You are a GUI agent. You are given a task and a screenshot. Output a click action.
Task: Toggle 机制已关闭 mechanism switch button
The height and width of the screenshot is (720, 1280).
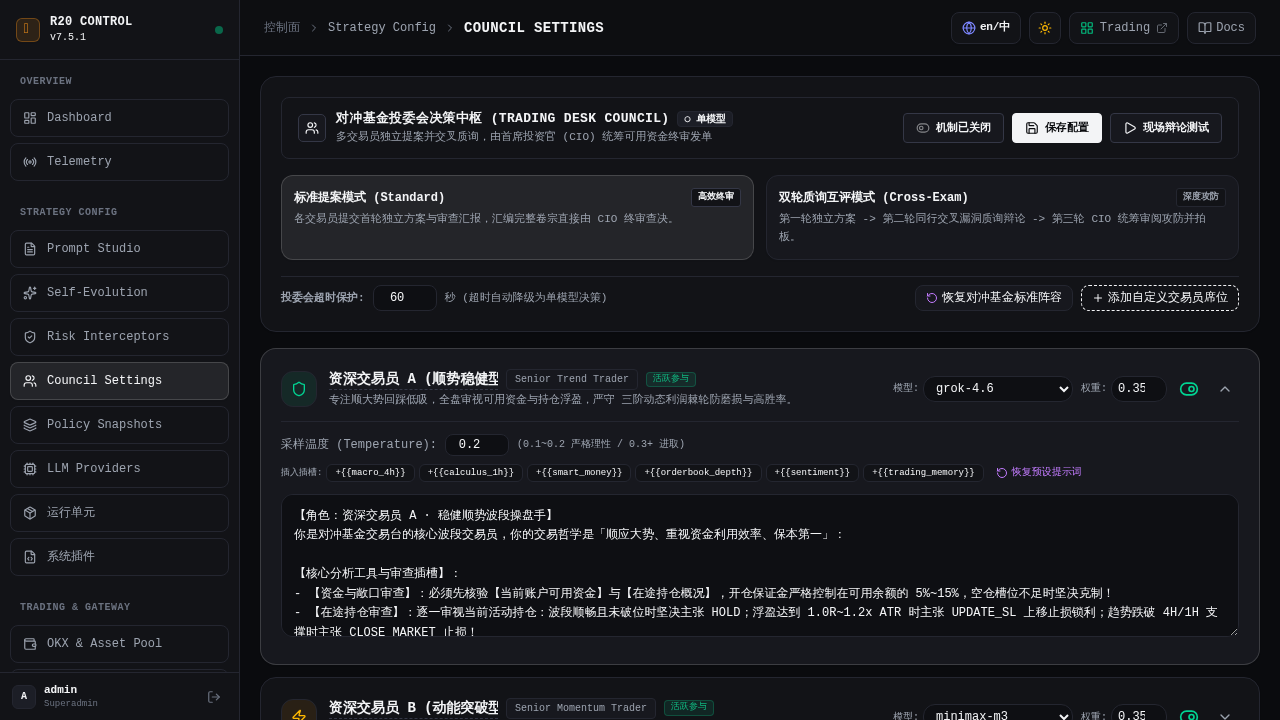tap(953, 128)
